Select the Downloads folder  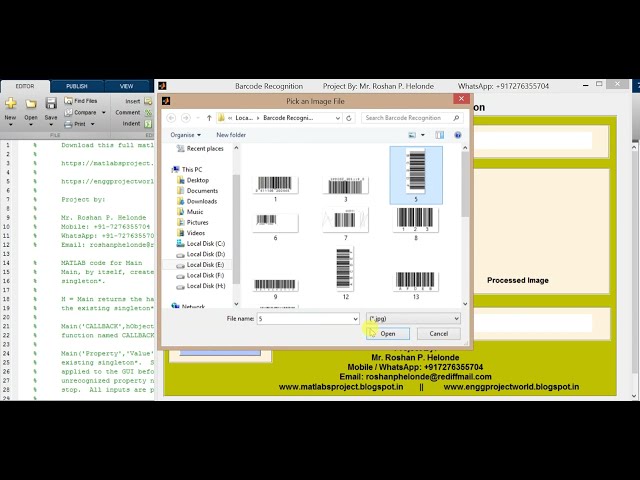click(x=197, y=201)
